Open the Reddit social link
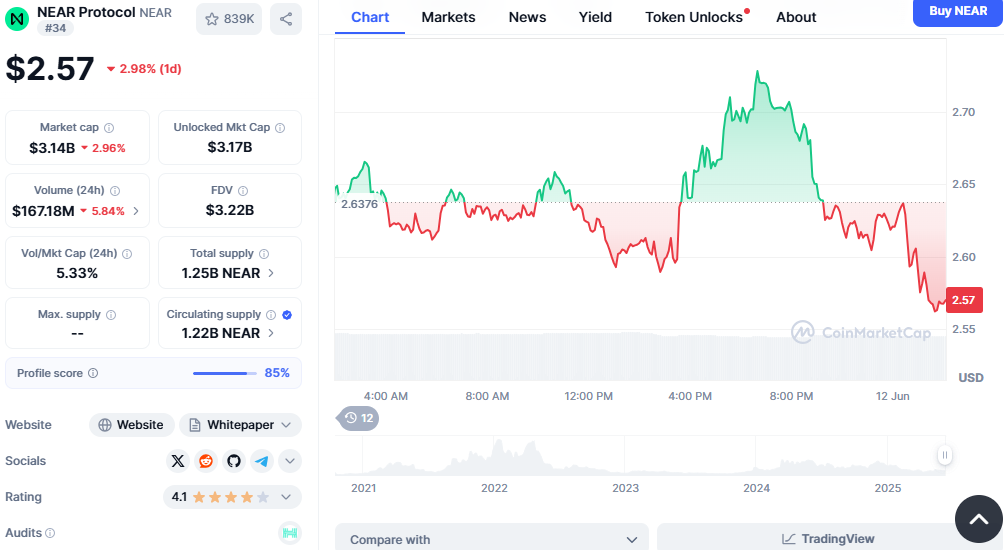This screenshot has width=1004, height=550. (206, 461)
